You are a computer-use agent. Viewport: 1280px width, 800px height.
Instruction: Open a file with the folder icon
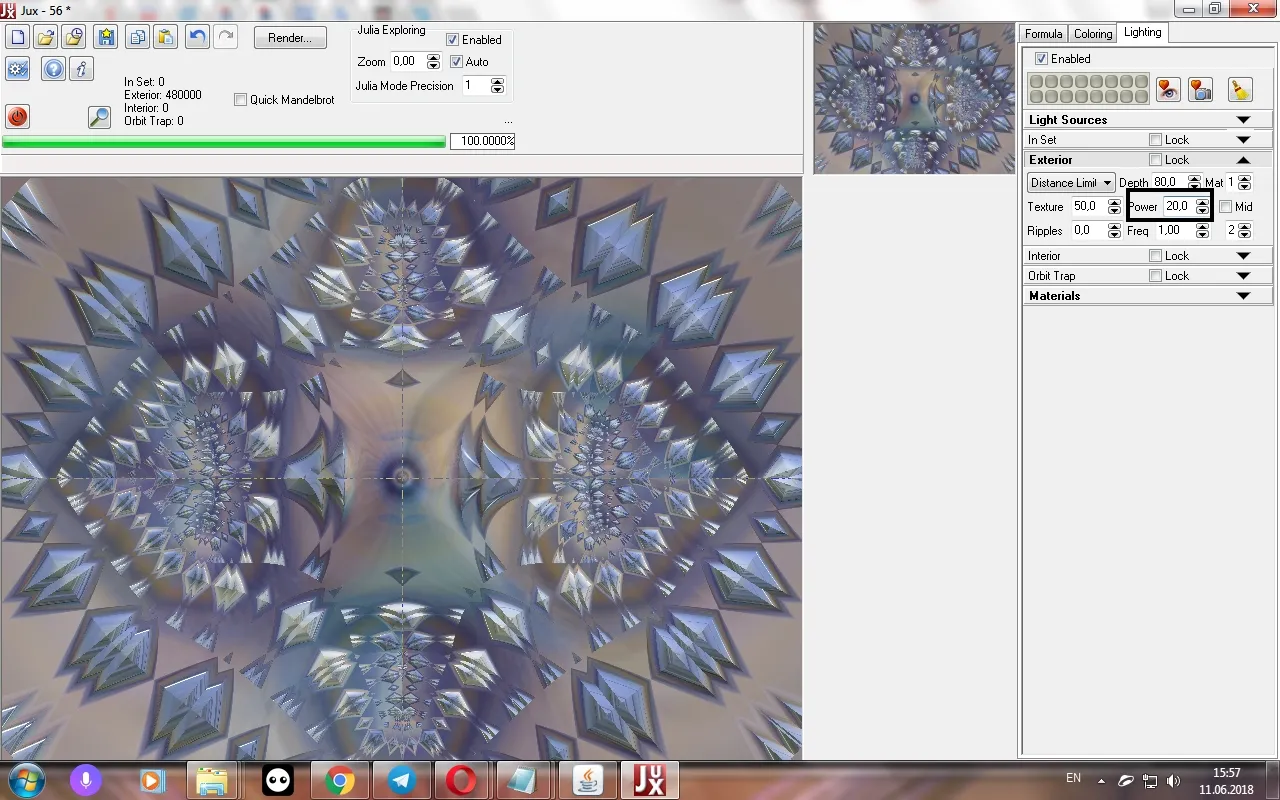(x=45, y=38)
